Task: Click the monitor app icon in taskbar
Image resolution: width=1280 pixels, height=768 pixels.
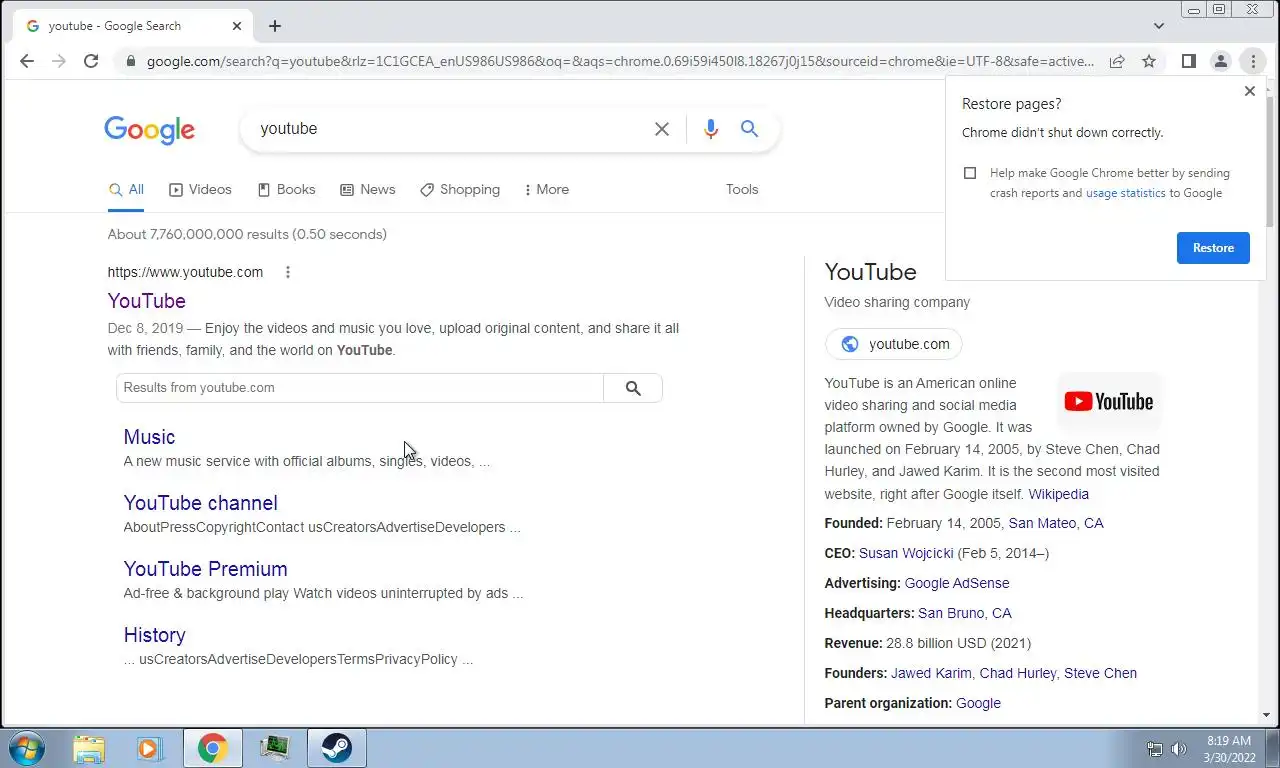Action: 274,748
